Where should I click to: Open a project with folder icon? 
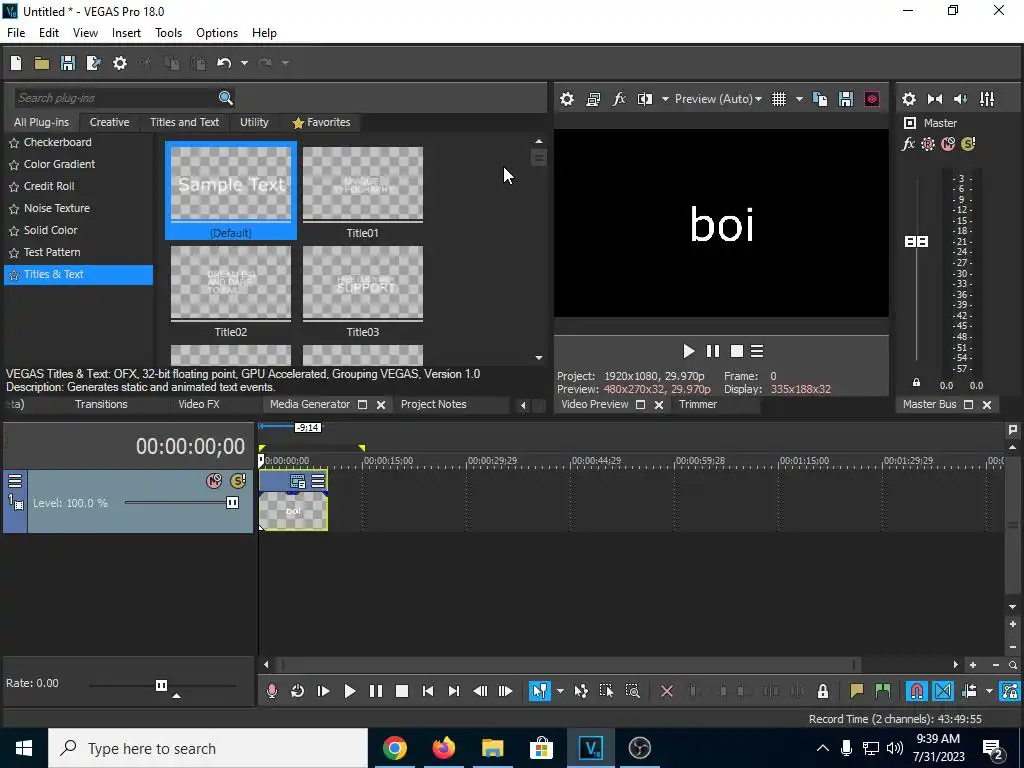click(x=42, y=63)
